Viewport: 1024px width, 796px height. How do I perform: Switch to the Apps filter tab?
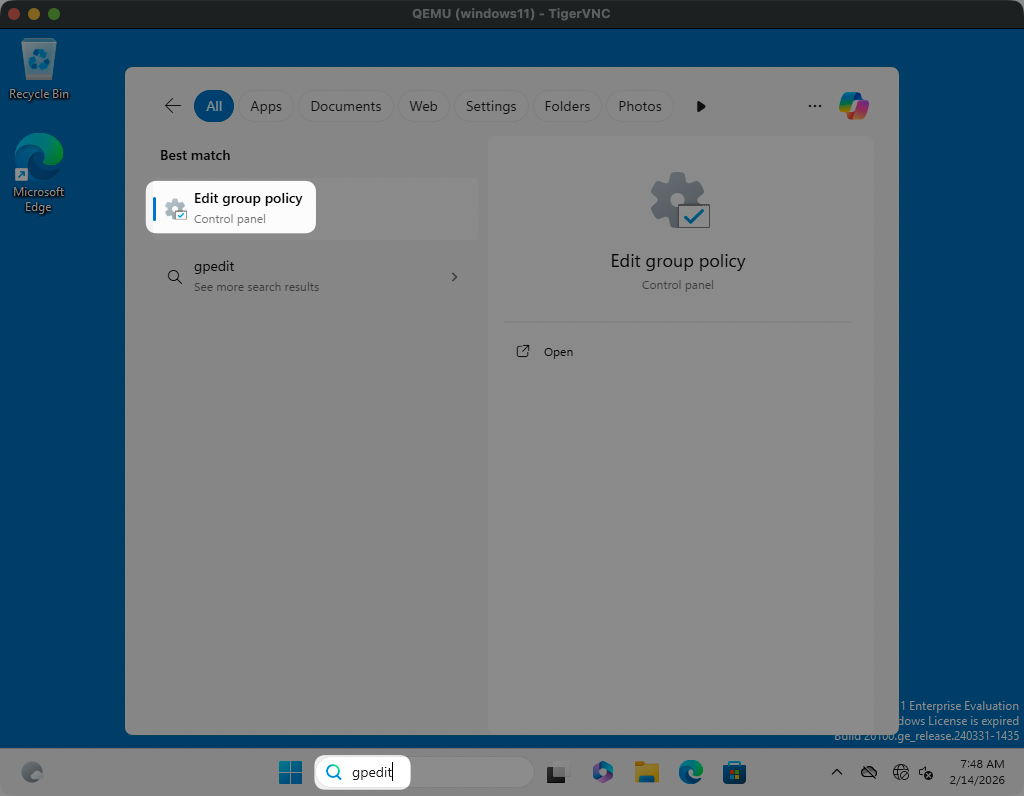(266, 106)
